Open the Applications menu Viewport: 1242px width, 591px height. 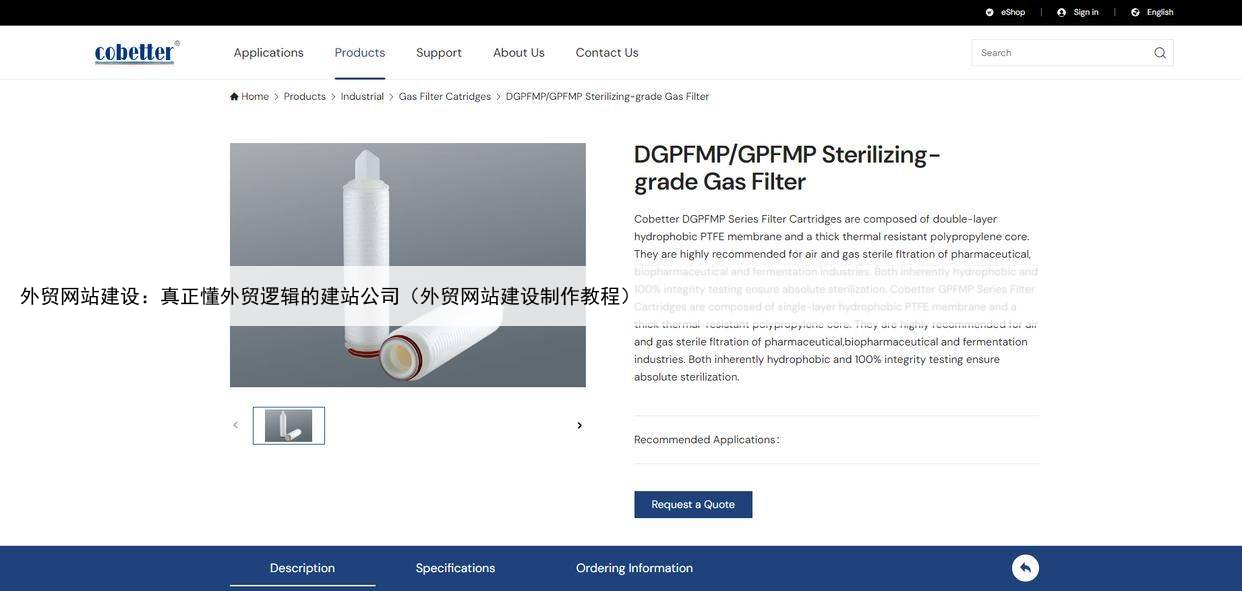tap(269, 53)
